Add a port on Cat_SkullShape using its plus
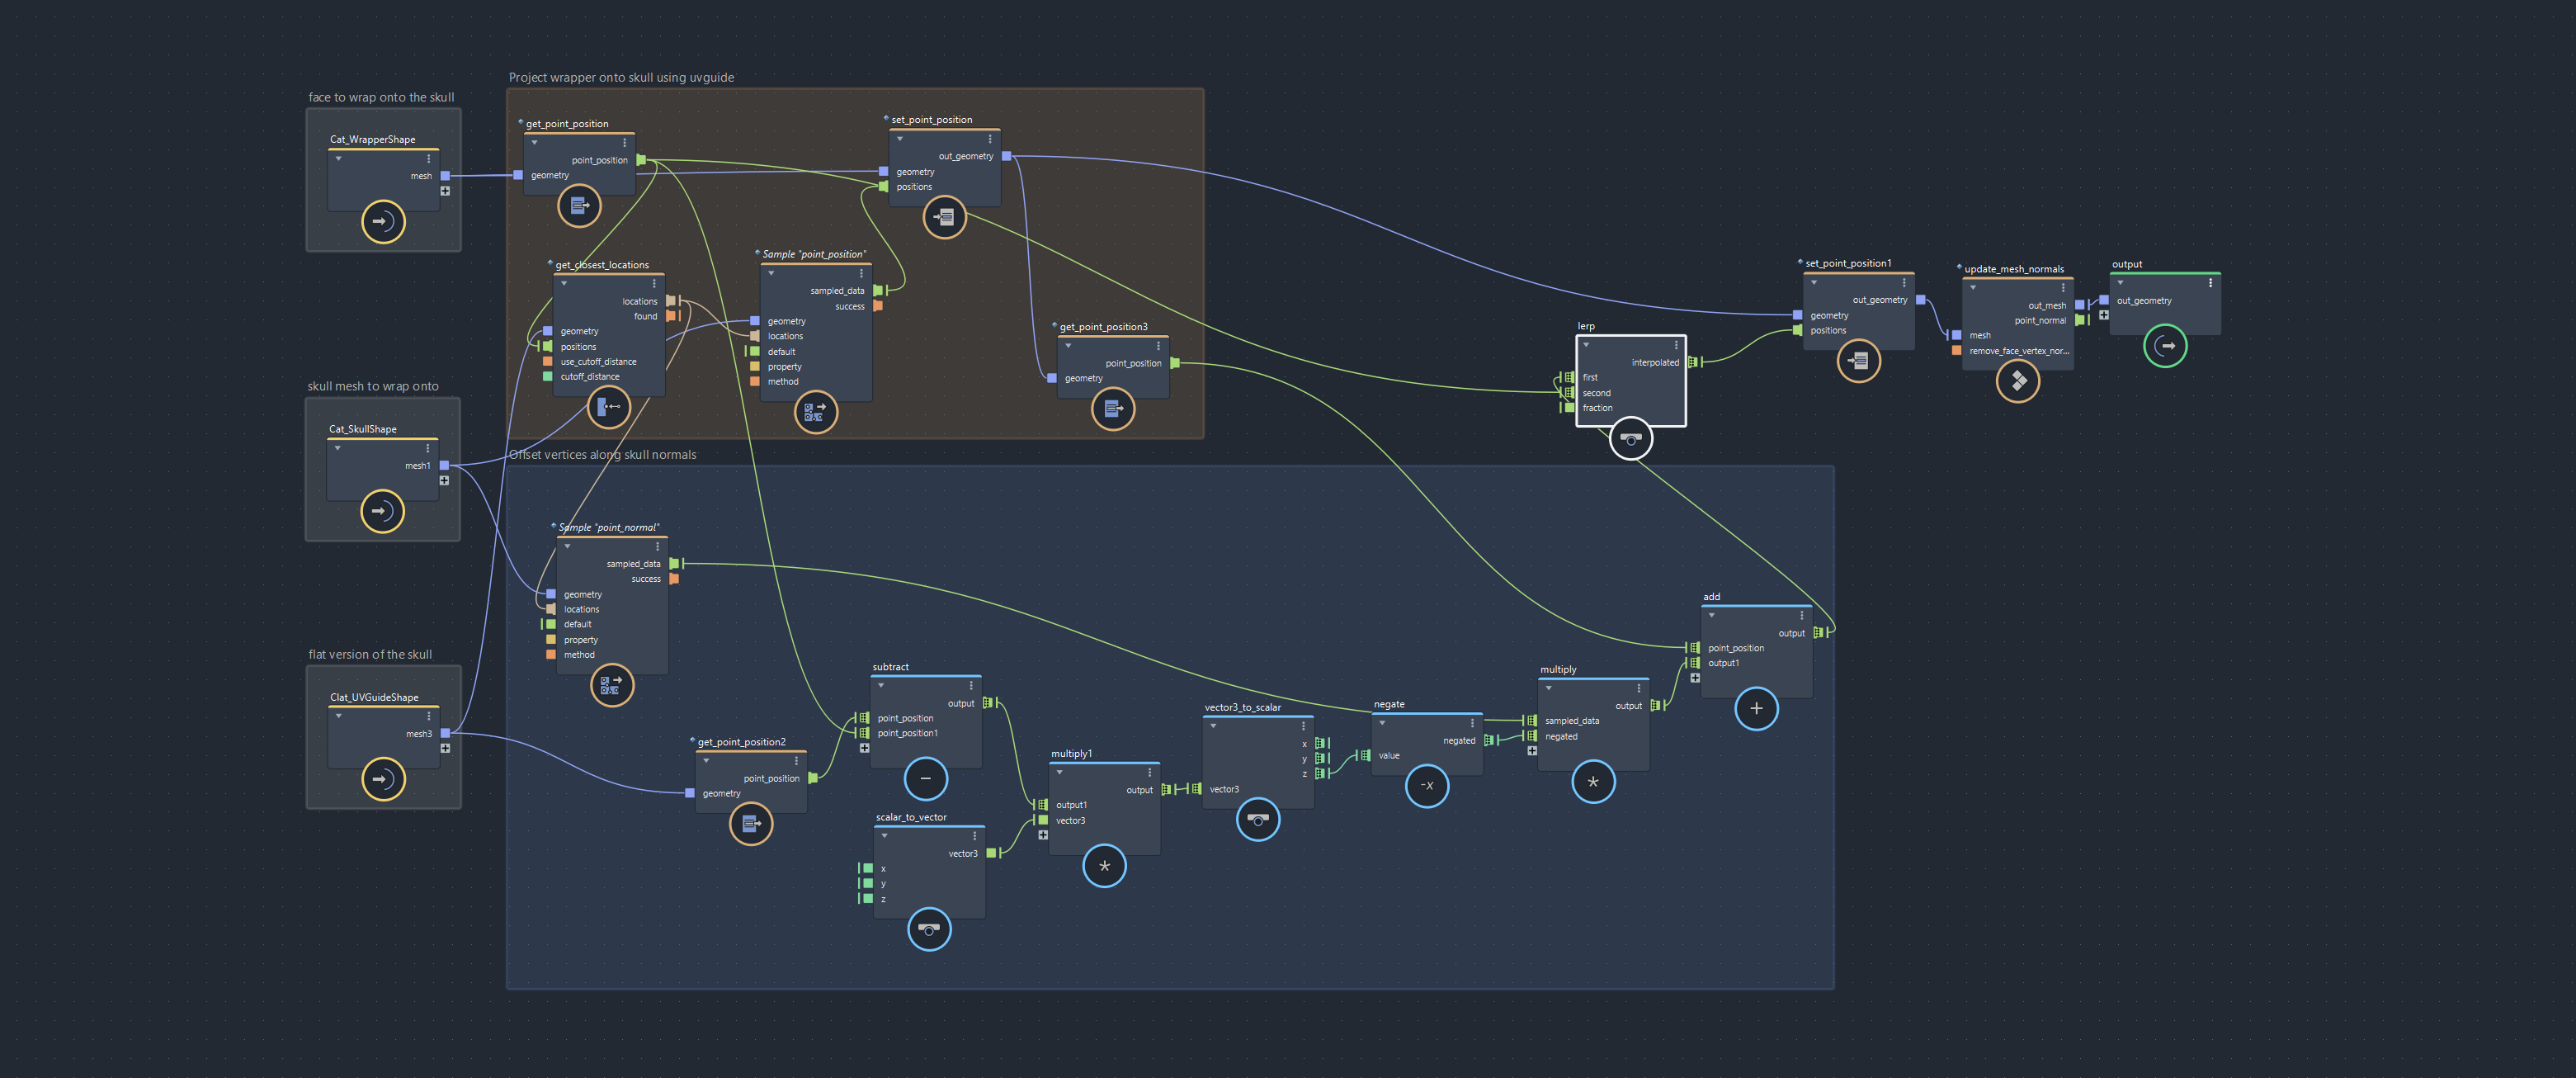This screenshot has height=1078, width=2576. (444, 481)
